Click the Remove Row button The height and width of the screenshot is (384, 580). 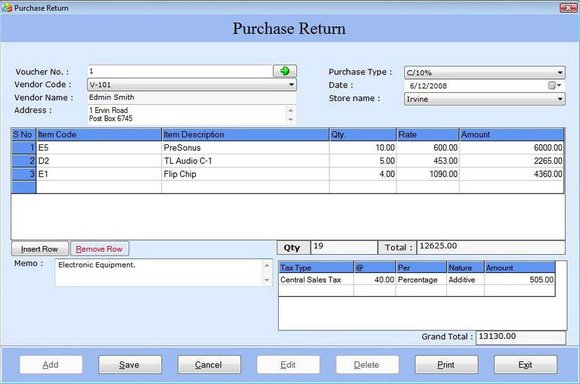click(x=99, y=249)
